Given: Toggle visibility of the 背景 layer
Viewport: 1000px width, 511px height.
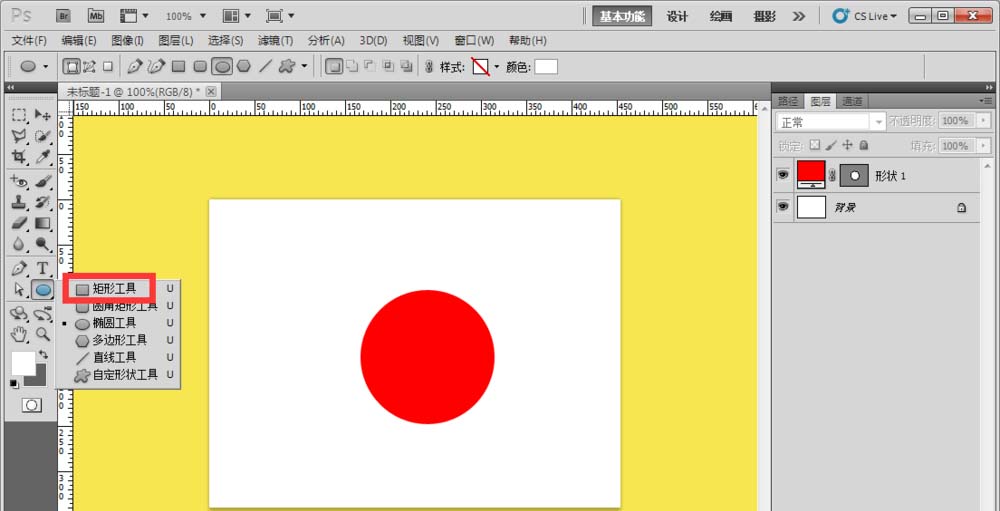Looking at the screenshot, I should point(783,207).
